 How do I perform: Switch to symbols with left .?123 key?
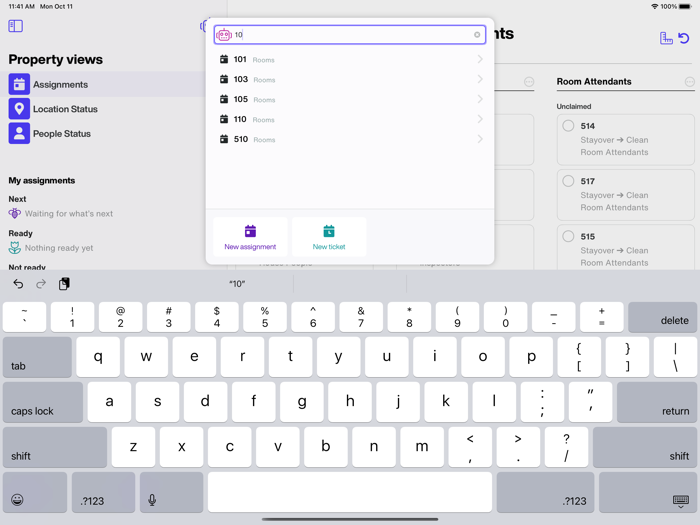coord(104,492)
